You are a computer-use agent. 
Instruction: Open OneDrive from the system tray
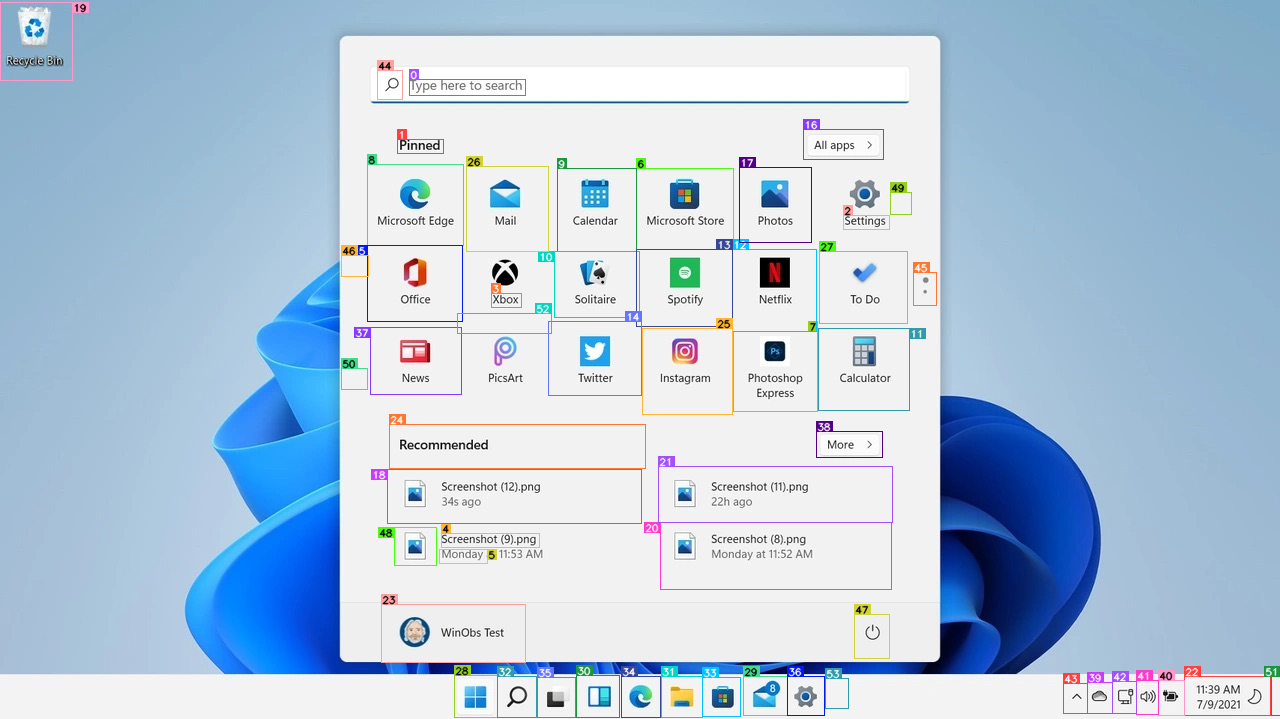[x=1099, y=696]
